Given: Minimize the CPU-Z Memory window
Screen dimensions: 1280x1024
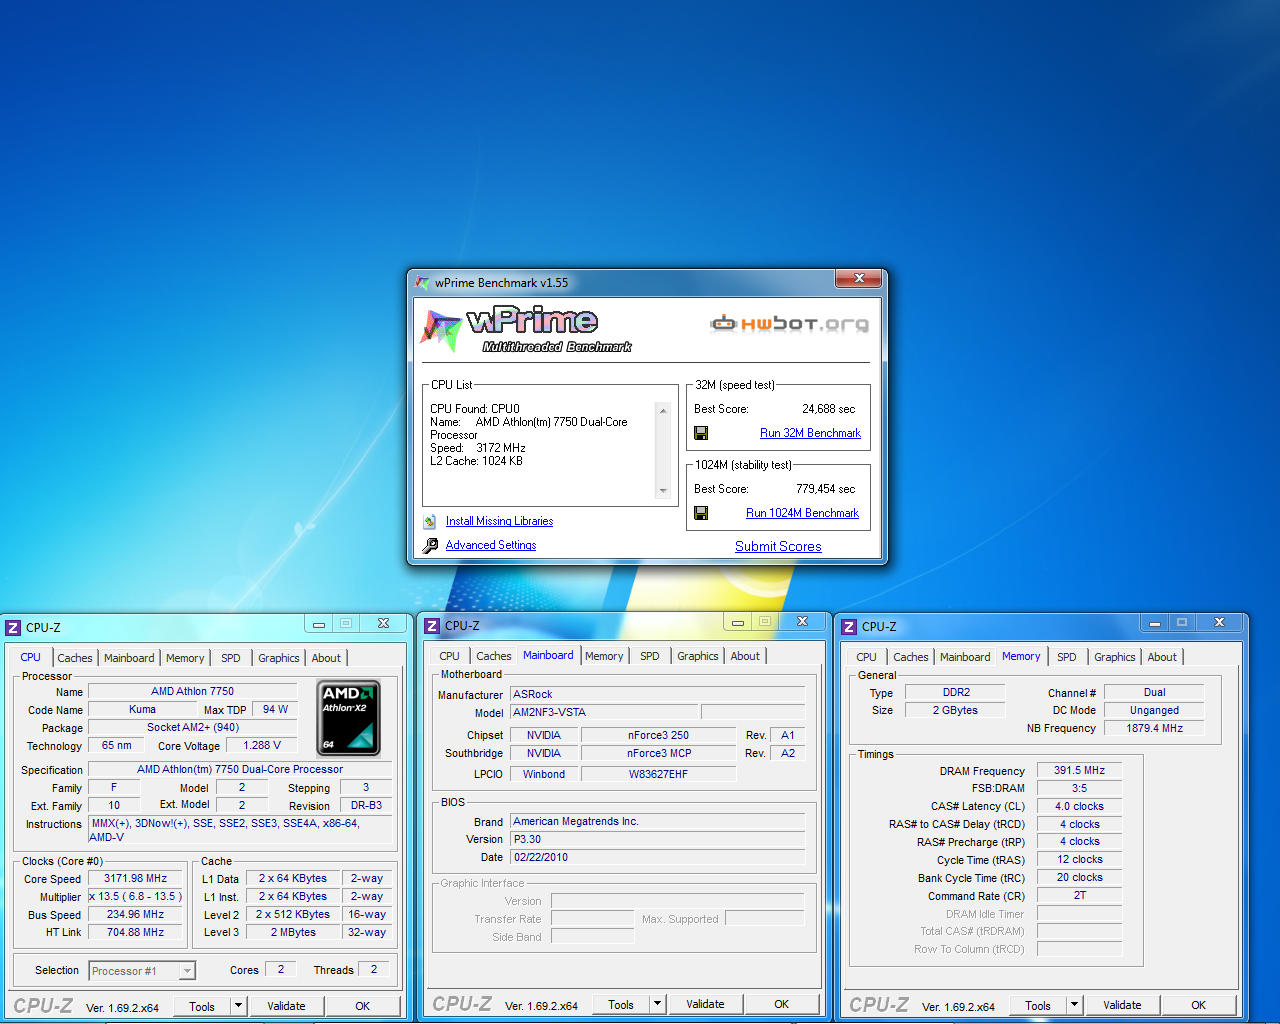Looking at the screenshot, I should pyautogui.click(x=1154, y=623).
